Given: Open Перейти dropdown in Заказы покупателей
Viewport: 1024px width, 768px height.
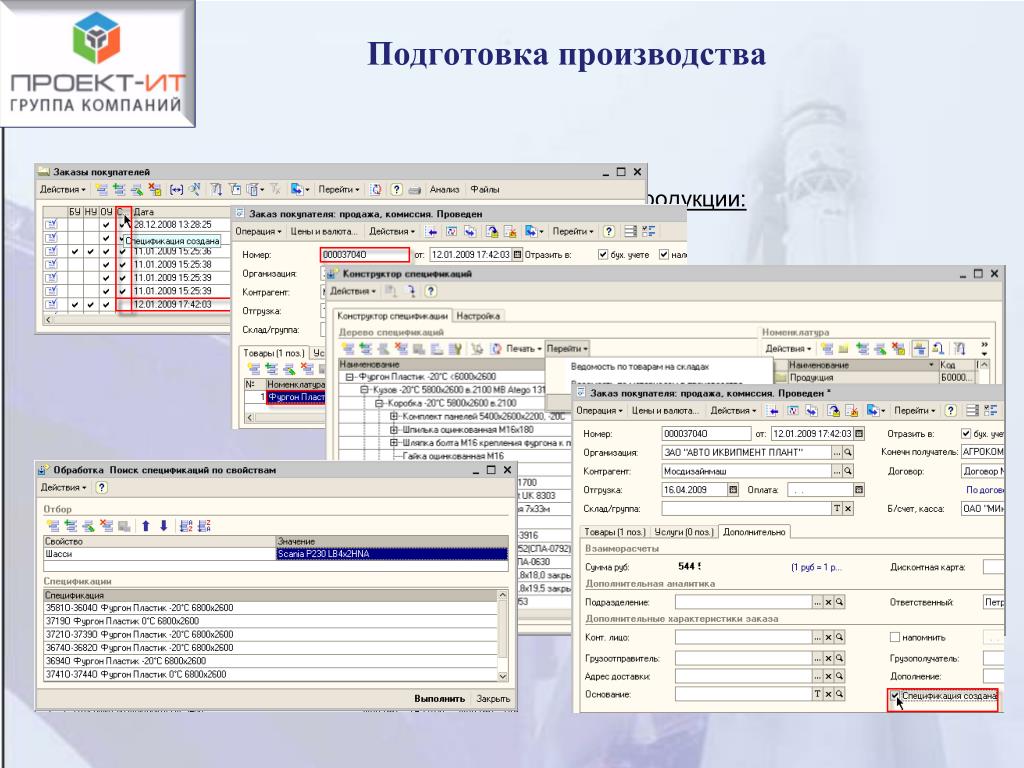Looking at the screenshot, I should [x=339, y=189].
